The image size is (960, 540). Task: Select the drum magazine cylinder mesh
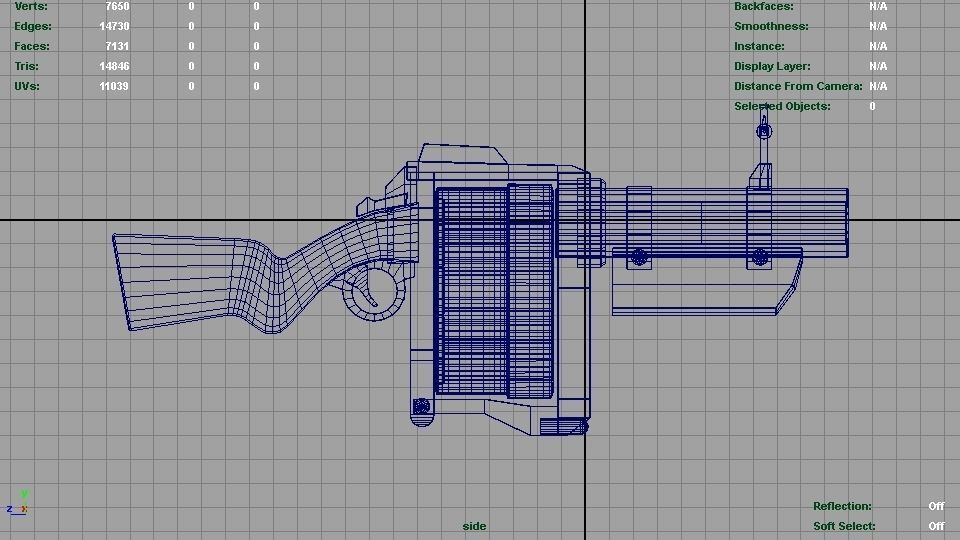[493, 291]
